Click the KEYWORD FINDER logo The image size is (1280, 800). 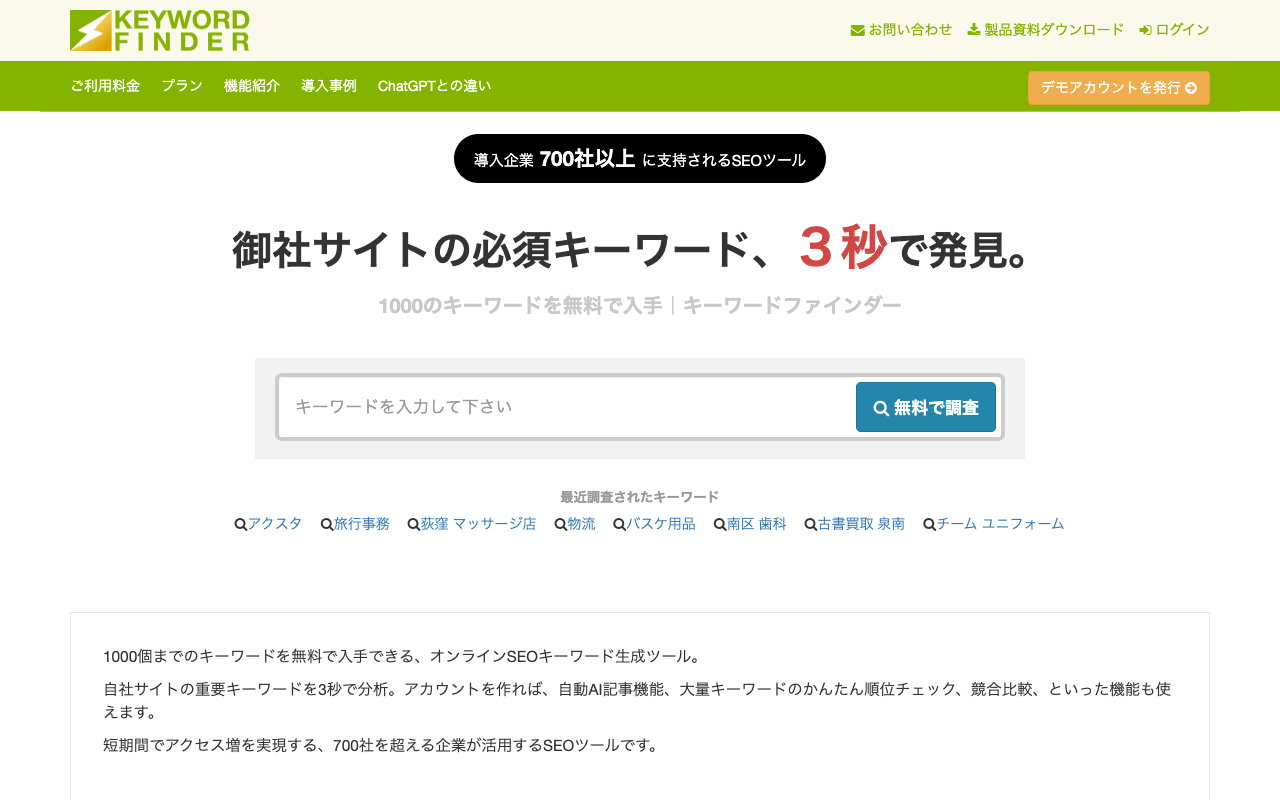click(x=159, y=30)
